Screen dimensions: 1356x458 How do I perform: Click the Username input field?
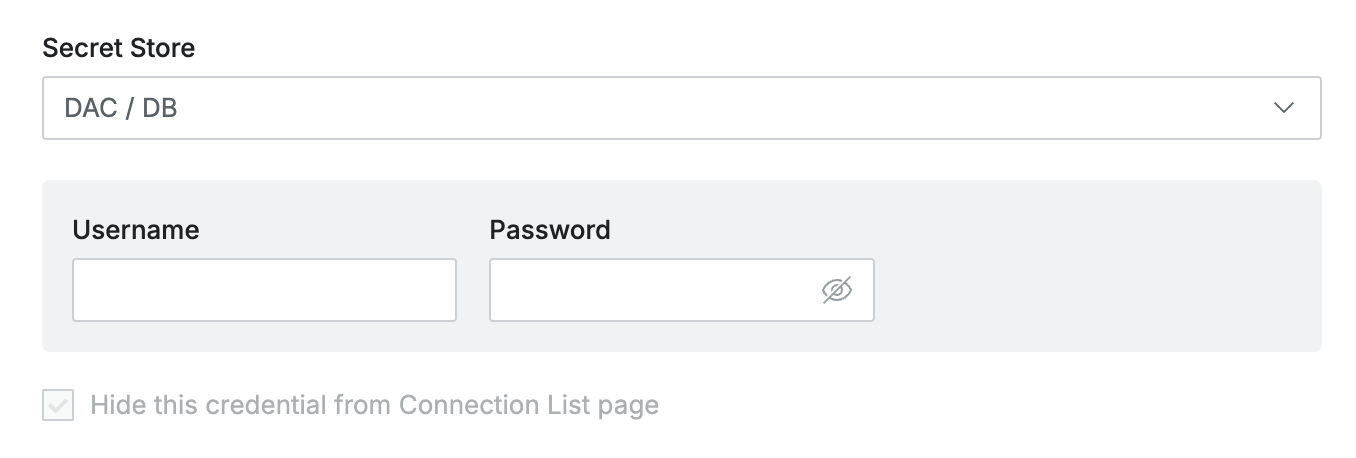click(x=264, y=290)
